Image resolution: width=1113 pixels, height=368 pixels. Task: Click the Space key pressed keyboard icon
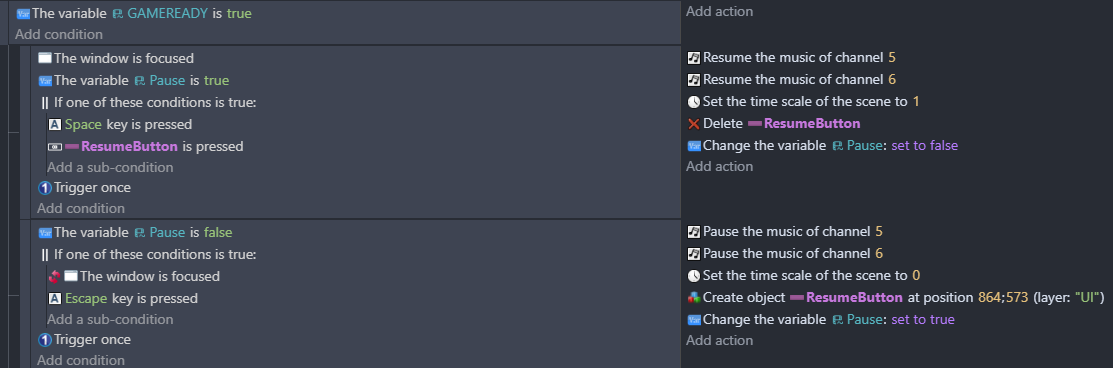55,124
